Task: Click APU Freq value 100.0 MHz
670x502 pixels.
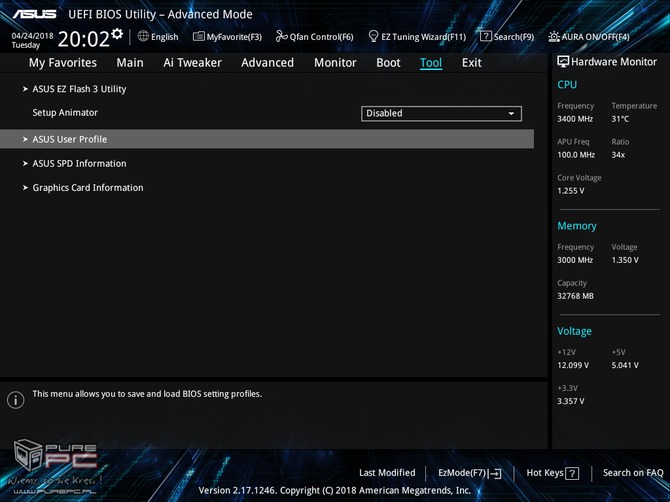Action: 576,155
